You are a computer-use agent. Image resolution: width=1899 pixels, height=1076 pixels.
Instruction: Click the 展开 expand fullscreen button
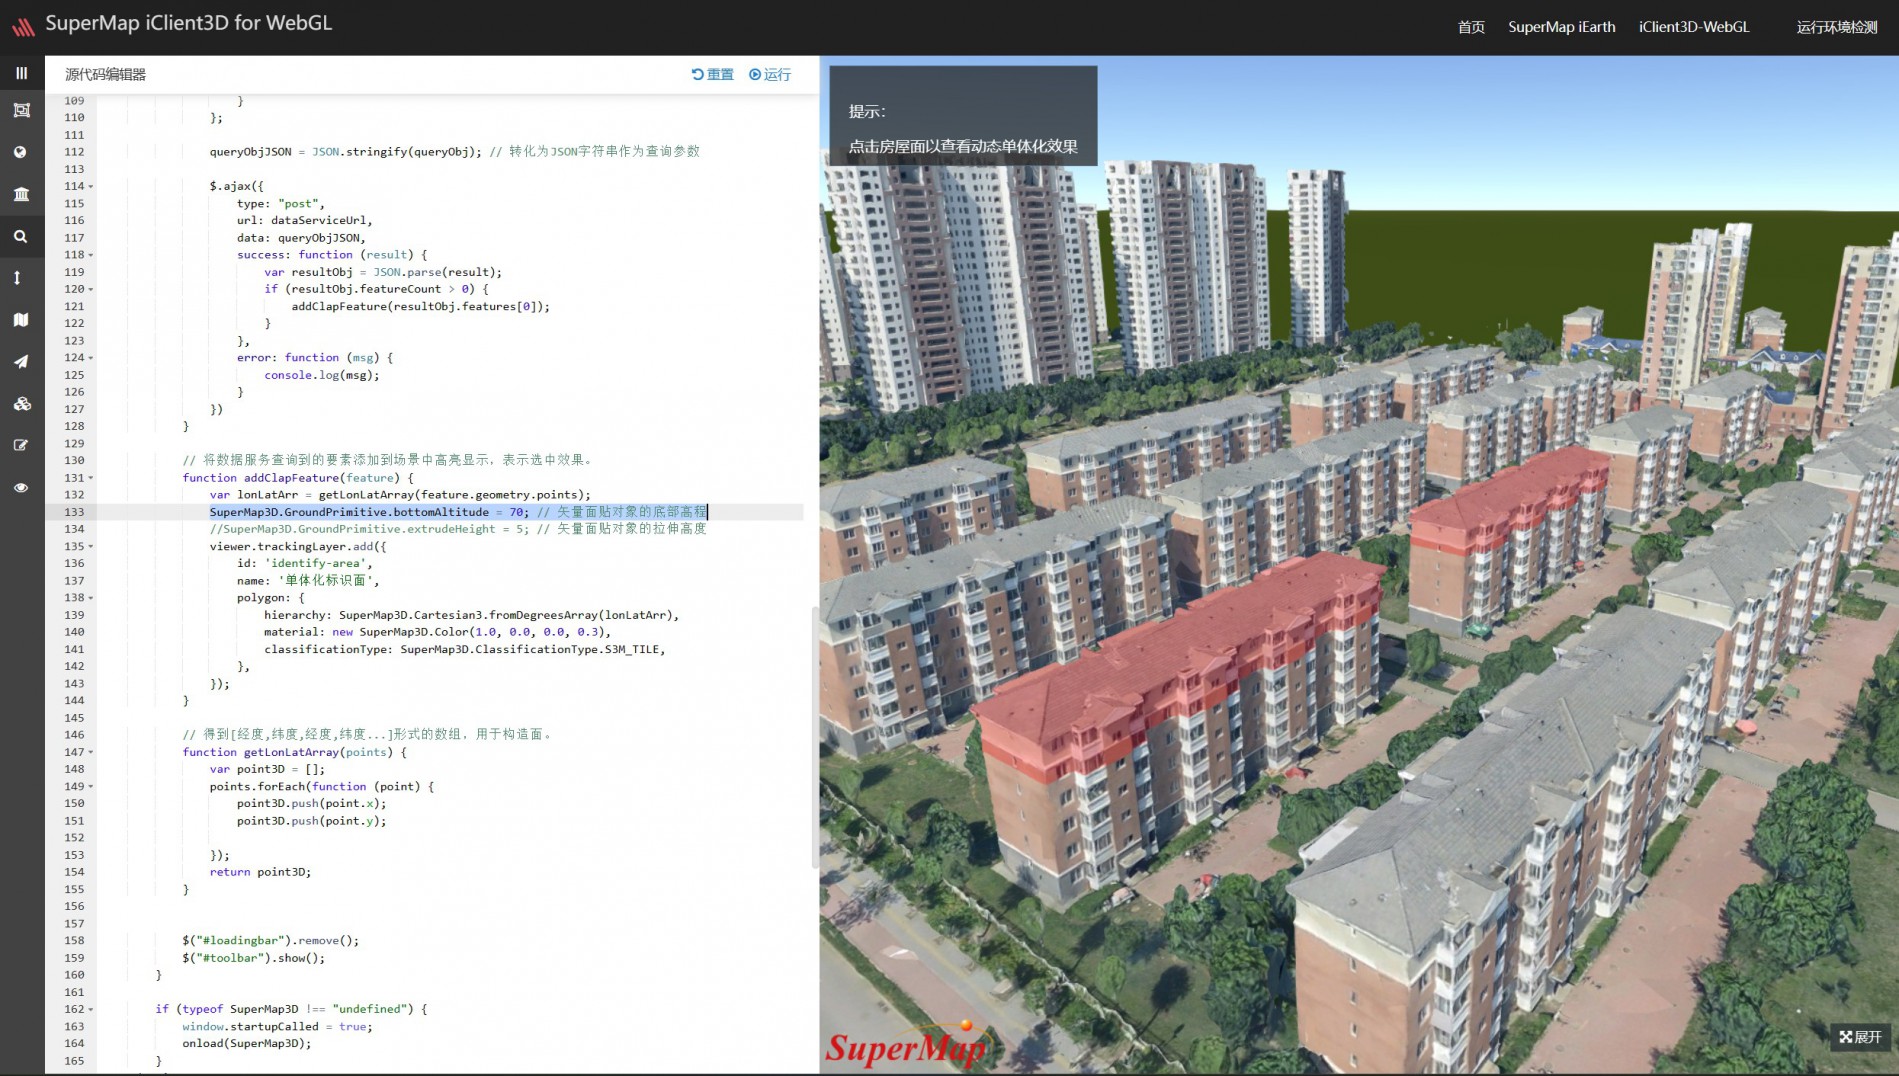1860,1037
